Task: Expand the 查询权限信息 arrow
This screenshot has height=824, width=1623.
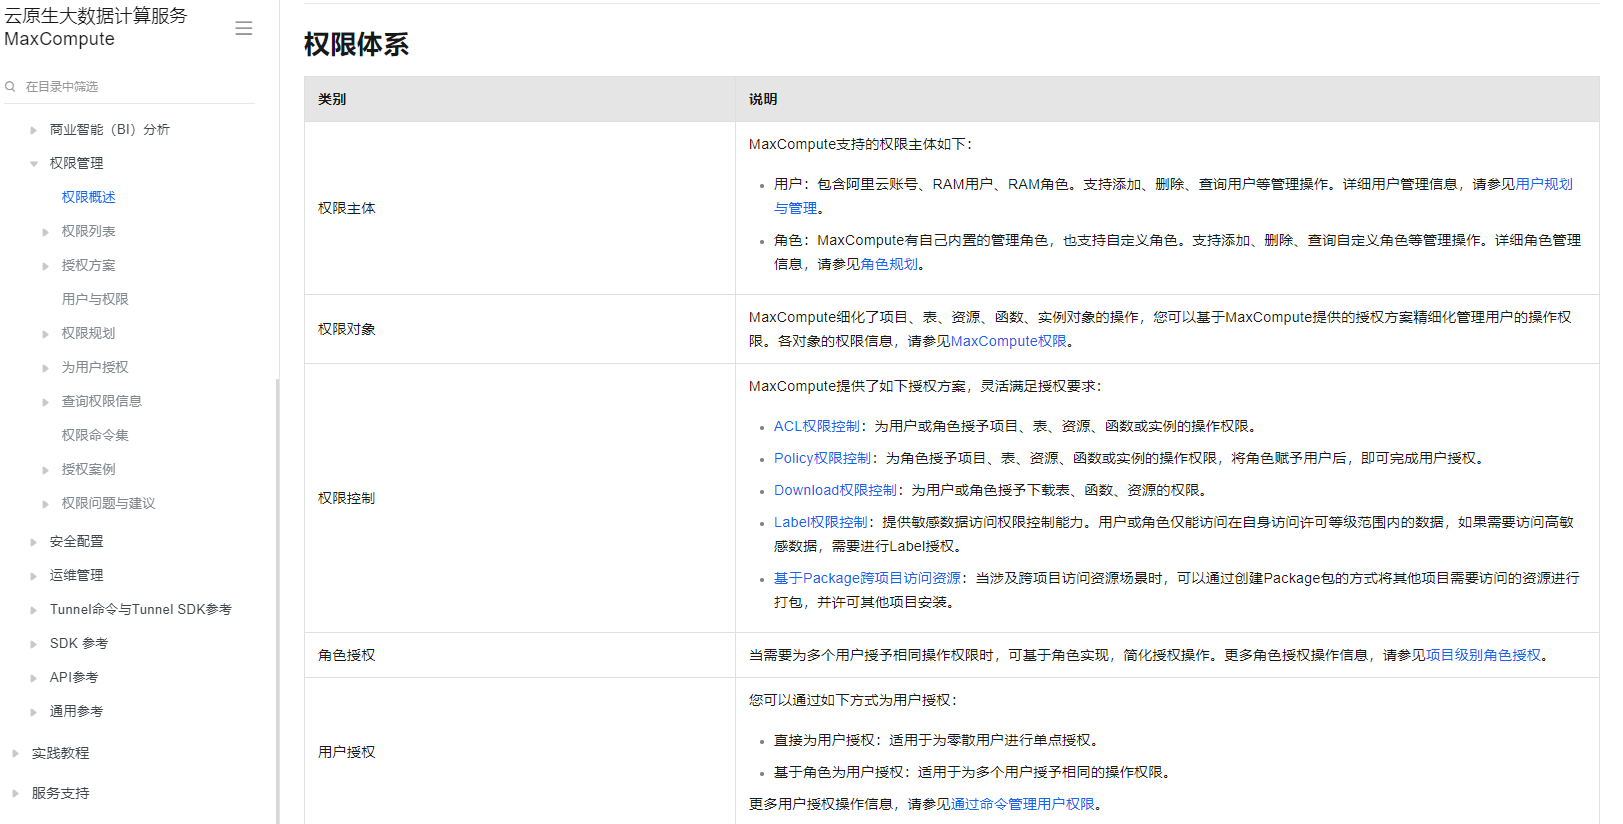Action: click(45, 402)
